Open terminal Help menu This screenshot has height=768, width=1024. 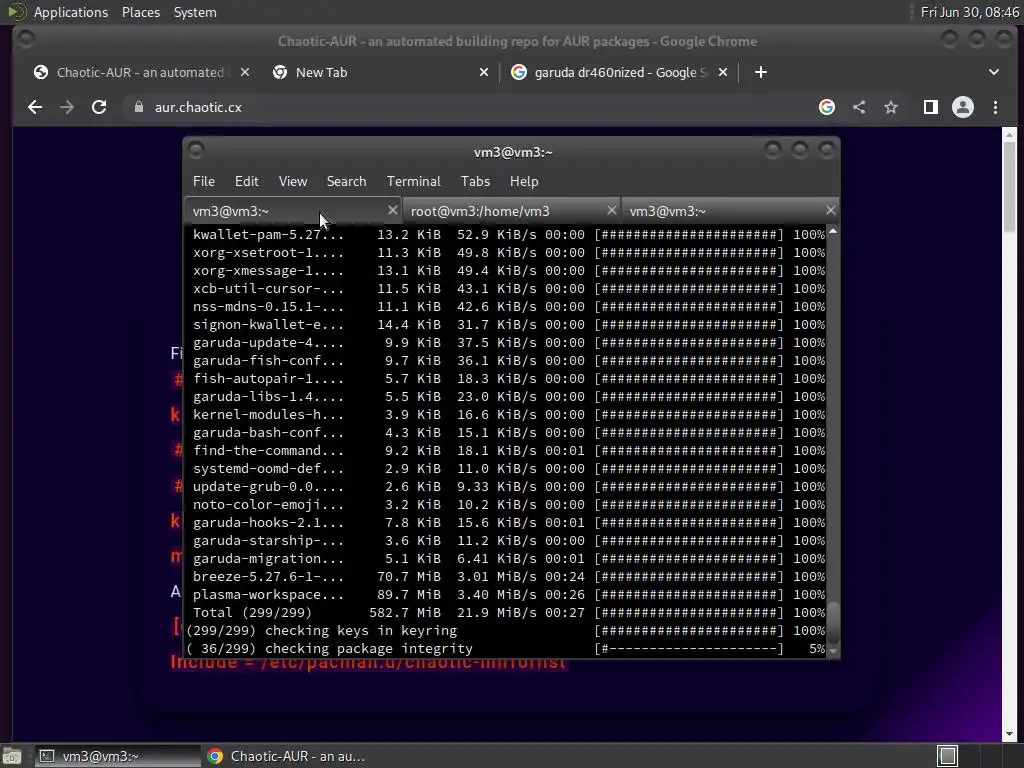[524, 182]
